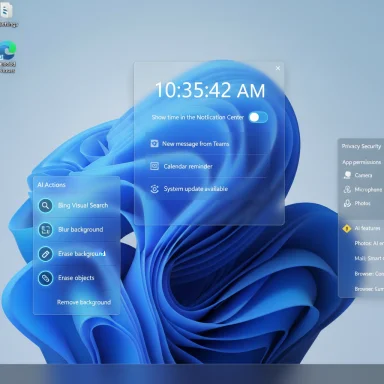
Task: Select AI features section label
Action: 367,228
